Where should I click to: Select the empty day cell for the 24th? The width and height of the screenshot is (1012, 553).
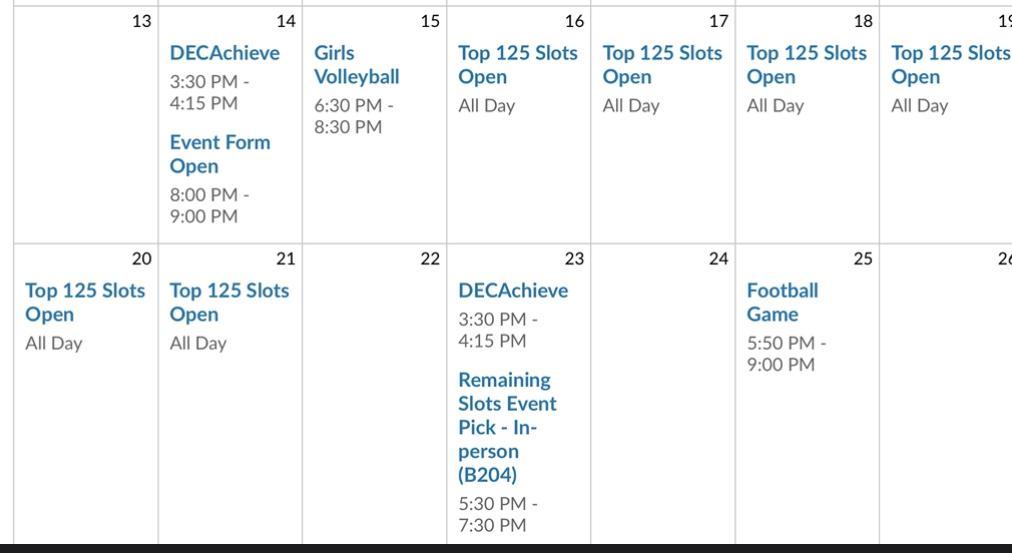click(662, 400)
